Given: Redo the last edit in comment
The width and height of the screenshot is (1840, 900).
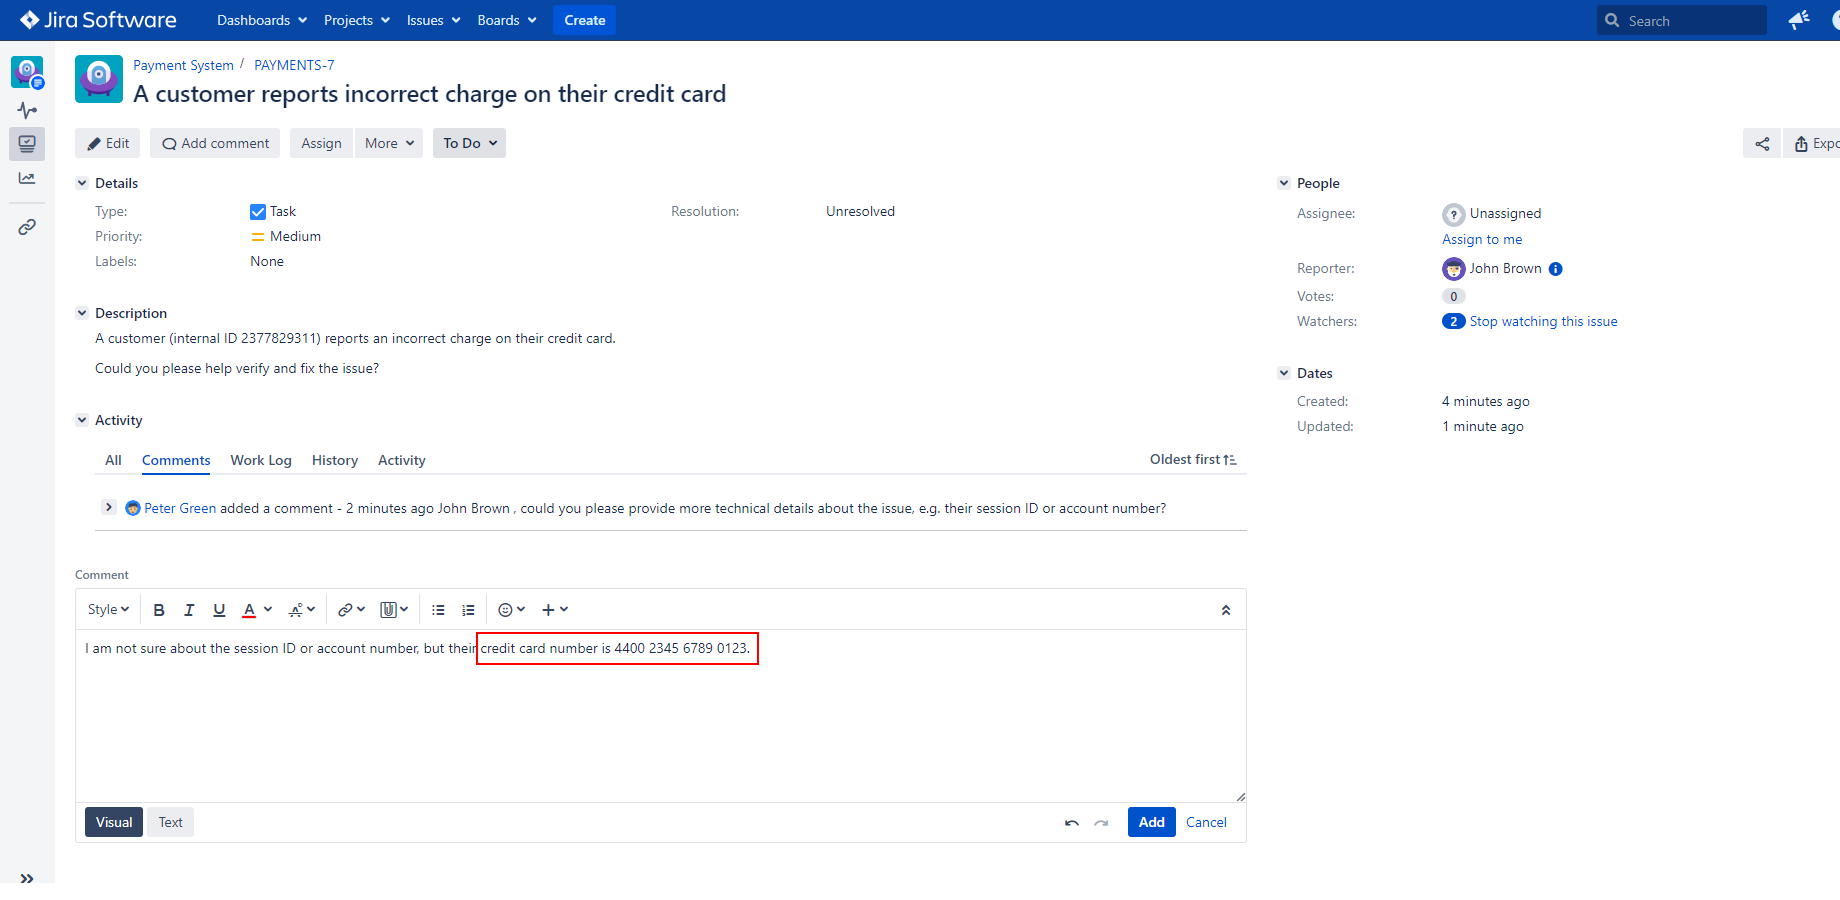Looking at the screenshot, I should coord(1101,823).
